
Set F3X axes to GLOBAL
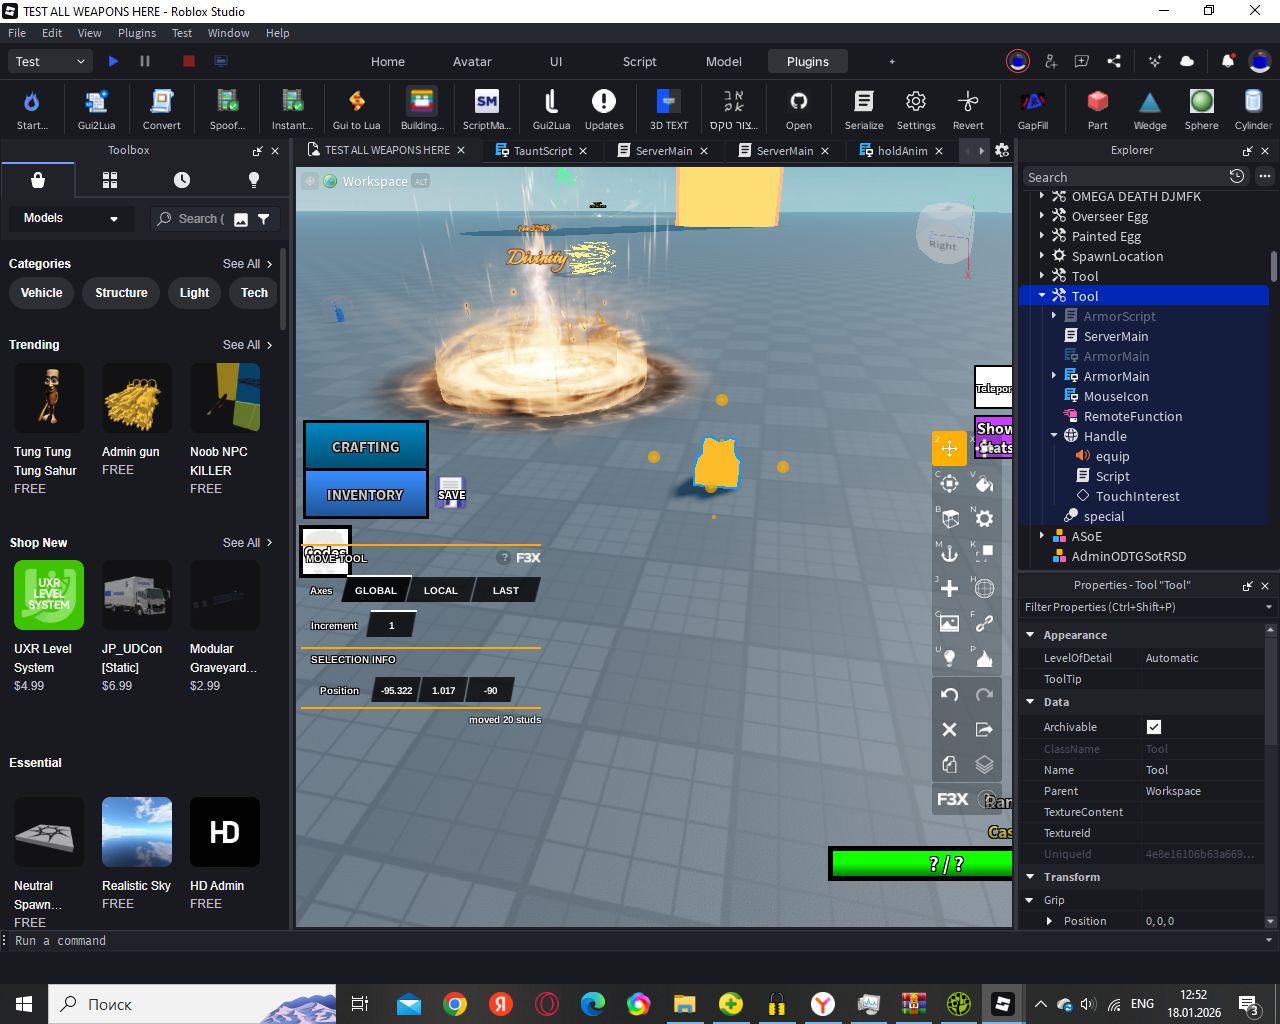(376, 590)
